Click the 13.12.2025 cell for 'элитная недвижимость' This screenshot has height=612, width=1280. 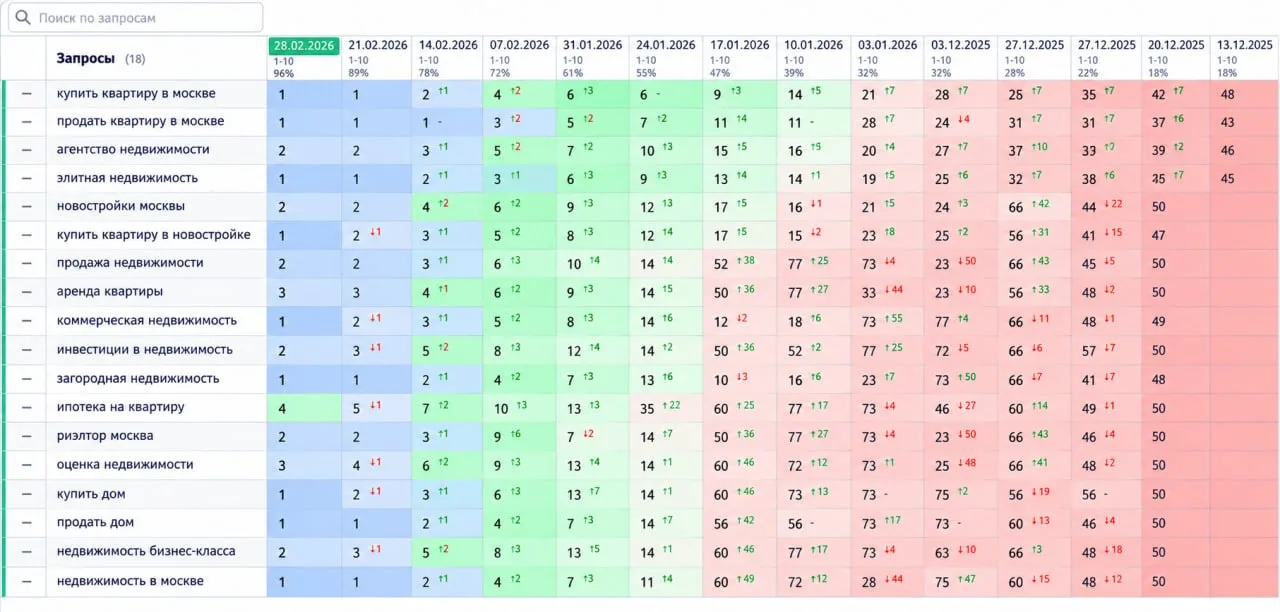pyautogui.click(x=1245, y=179)
